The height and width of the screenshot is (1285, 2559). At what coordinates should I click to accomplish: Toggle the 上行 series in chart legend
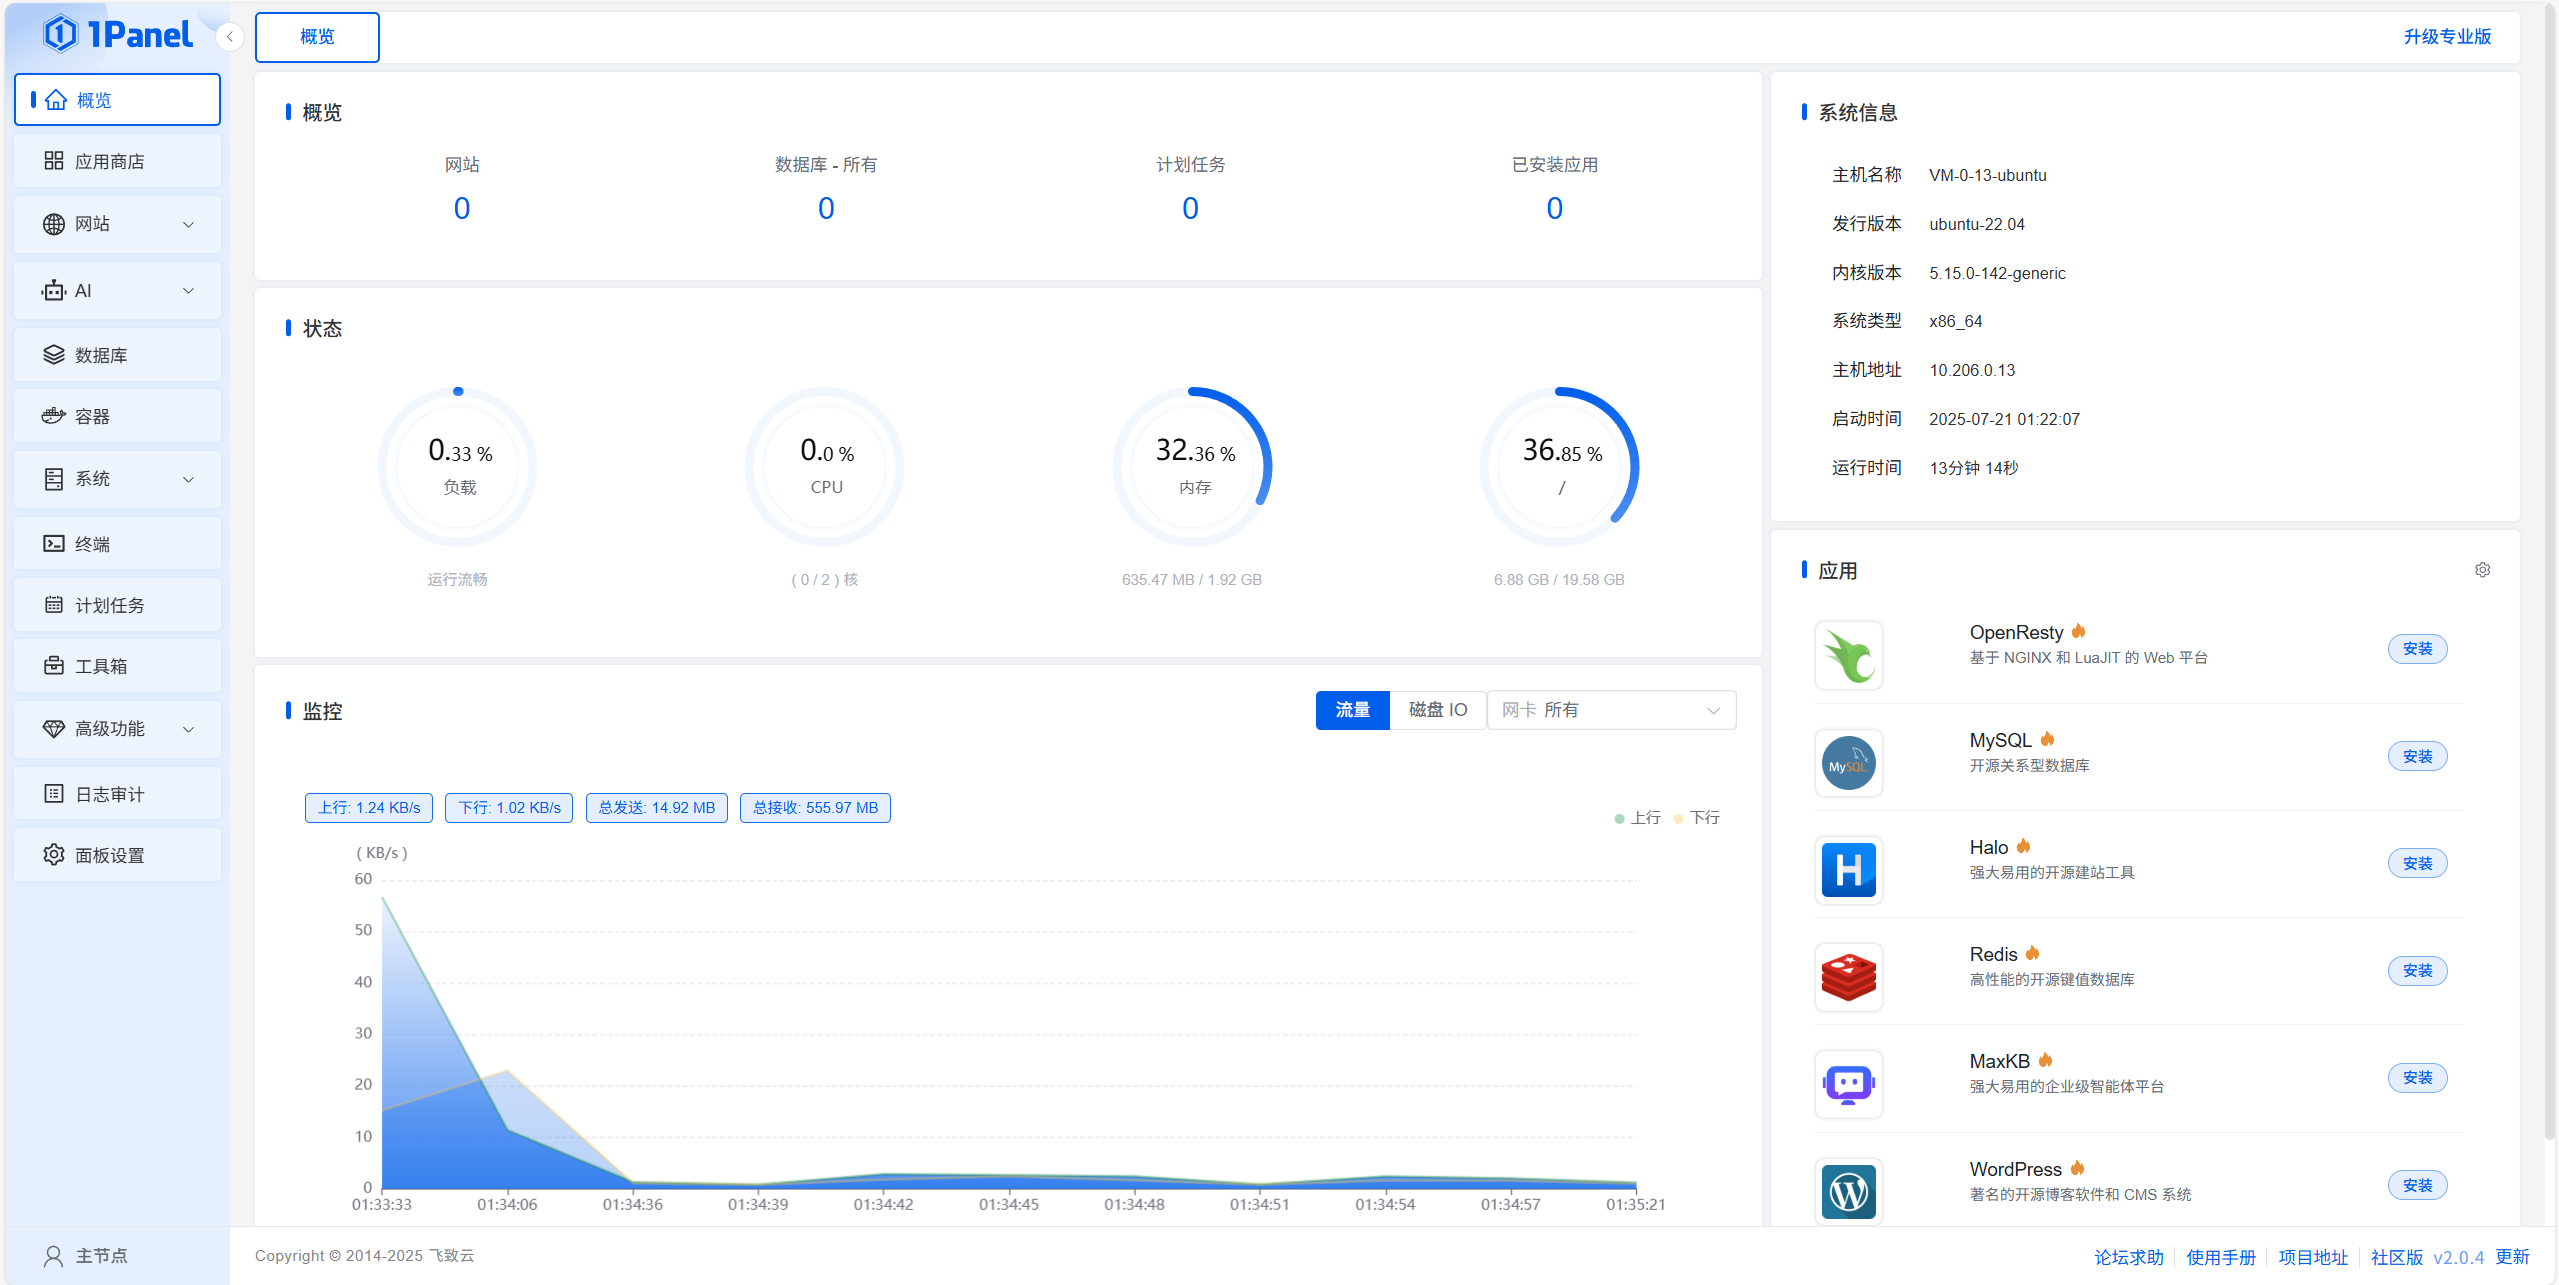click(1637, 818)
